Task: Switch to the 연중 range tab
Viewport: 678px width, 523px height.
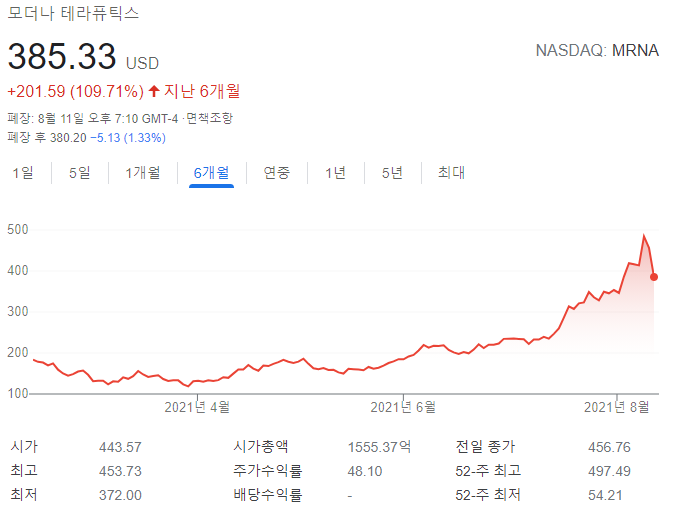Action: pos(277,173)
